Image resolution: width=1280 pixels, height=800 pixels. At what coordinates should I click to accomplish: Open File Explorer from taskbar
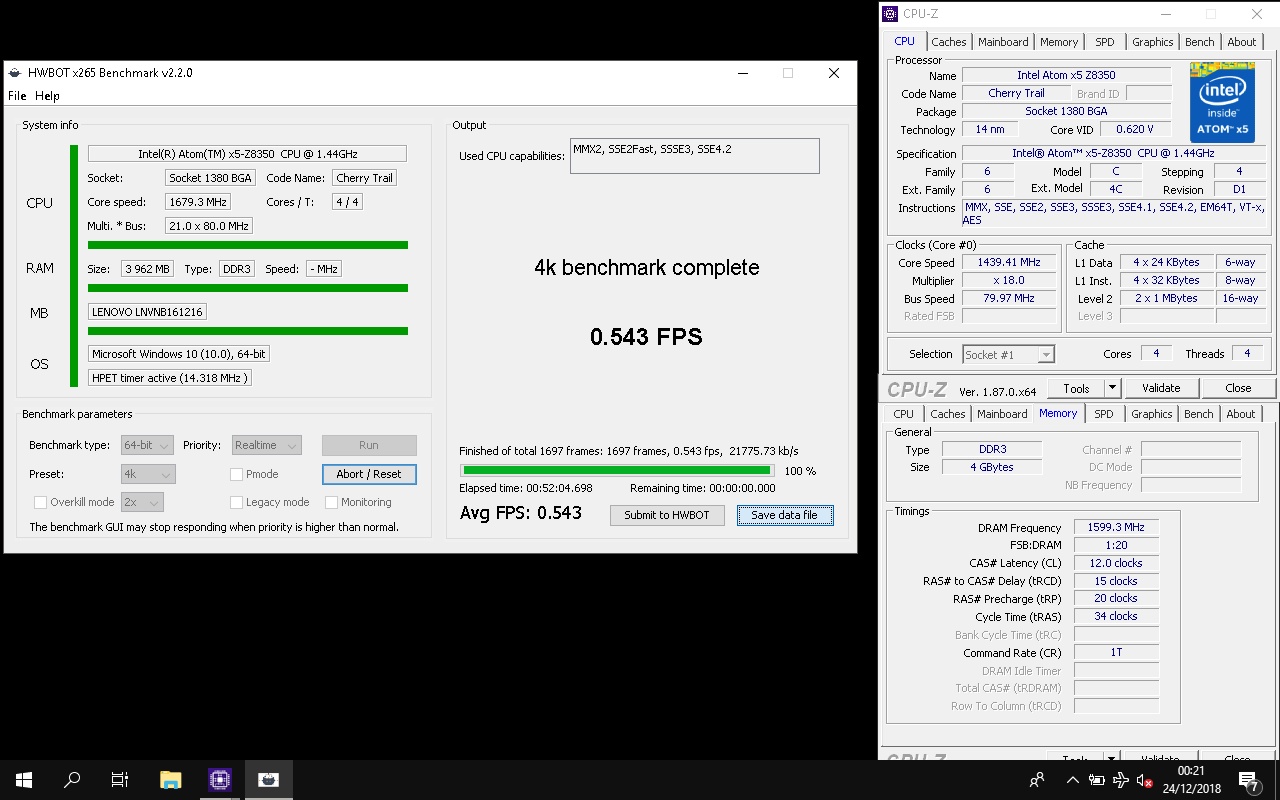[x=171, y=780]
